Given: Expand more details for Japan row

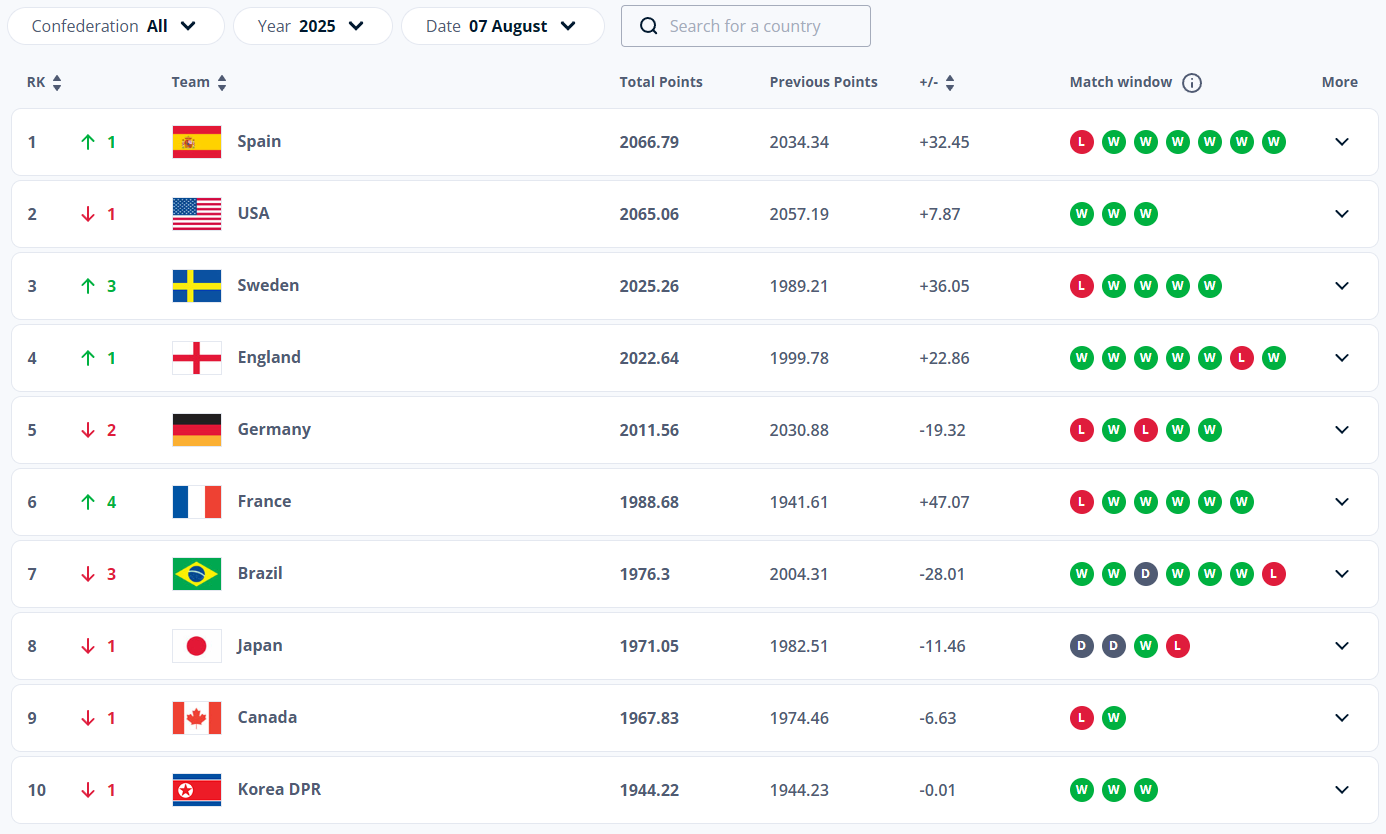Looking at the screenshot, I should (1342, 646).
